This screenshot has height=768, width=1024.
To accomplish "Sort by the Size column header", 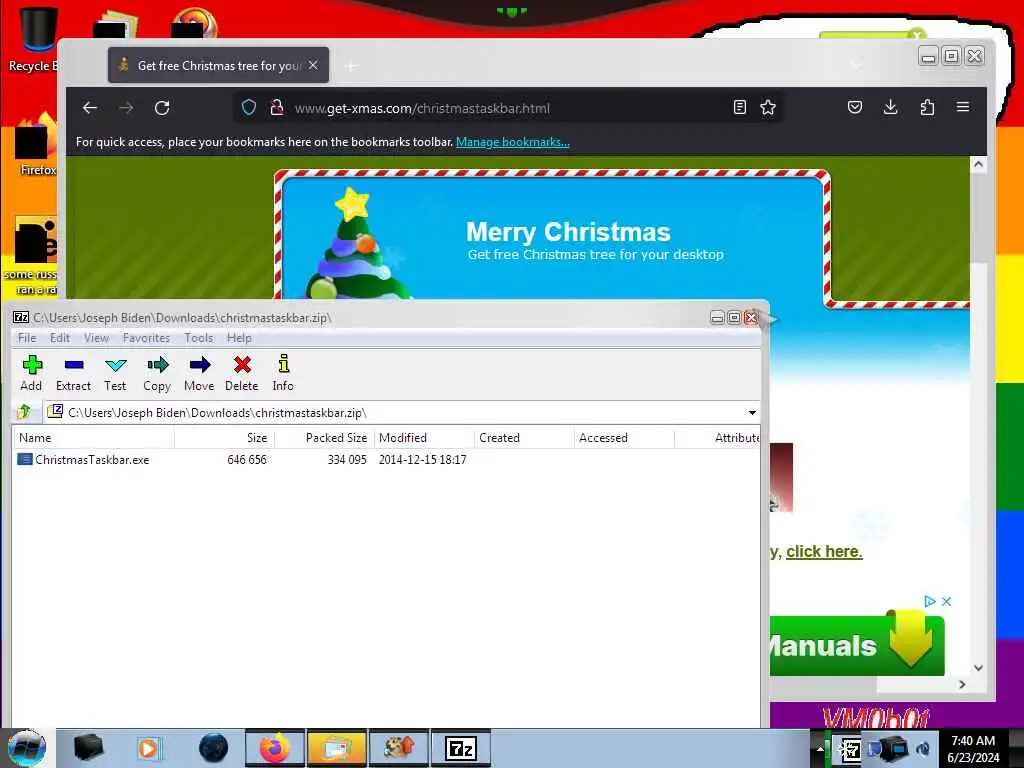I will (225, 438).
